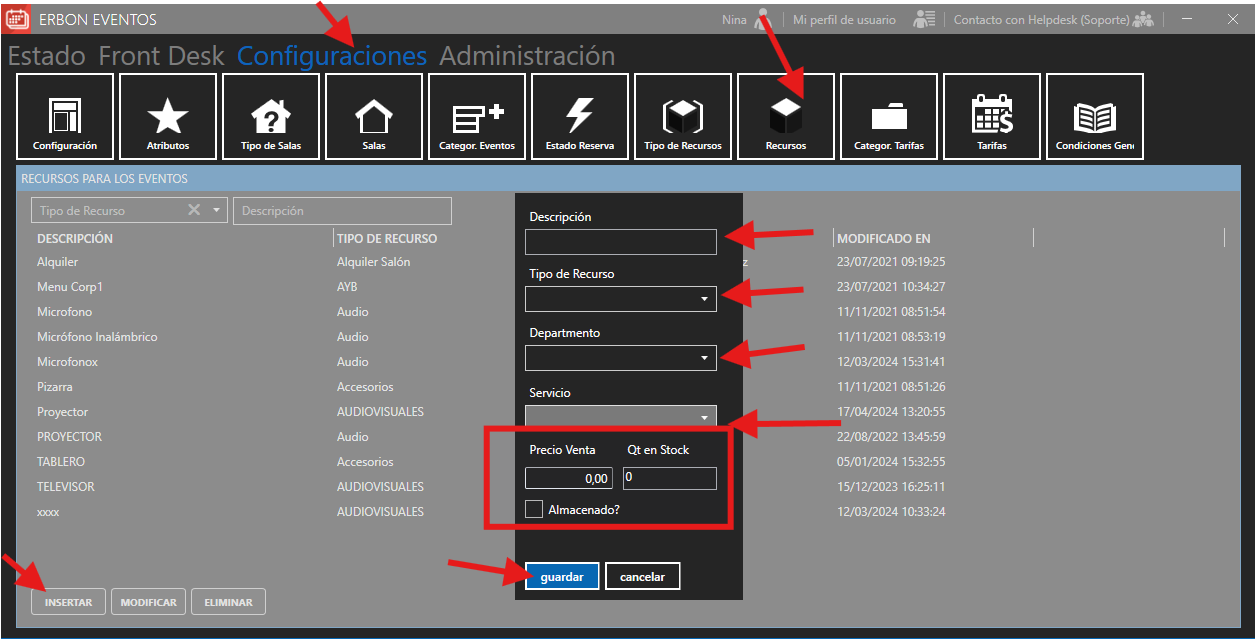
Task: Open the Configuración tile icon
Action: [x=65, y=117]
